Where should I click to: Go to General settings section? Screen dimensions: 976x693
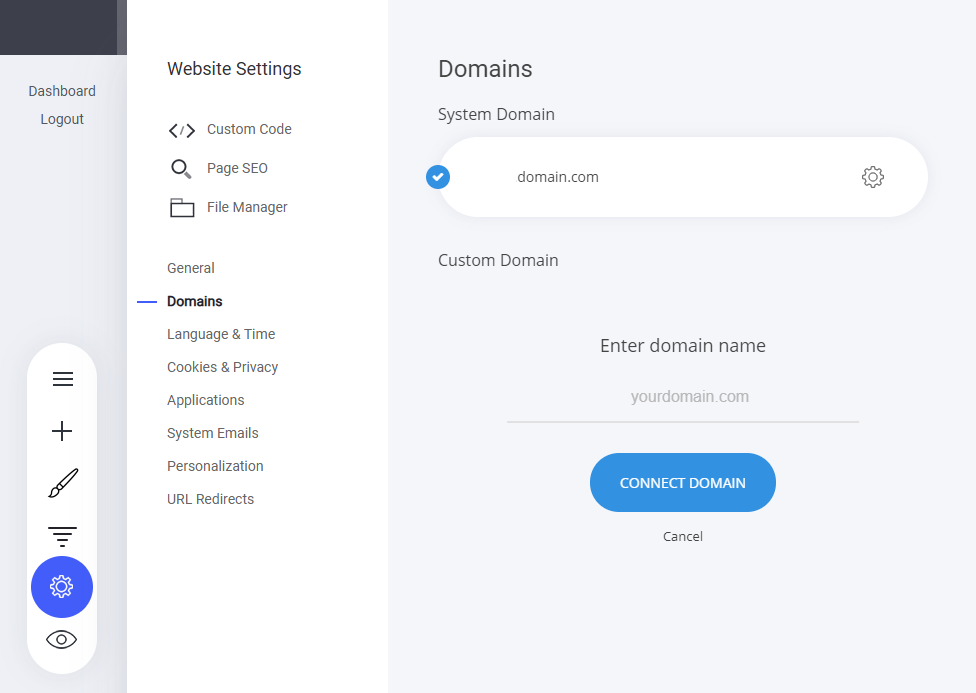tap(191, 268)
